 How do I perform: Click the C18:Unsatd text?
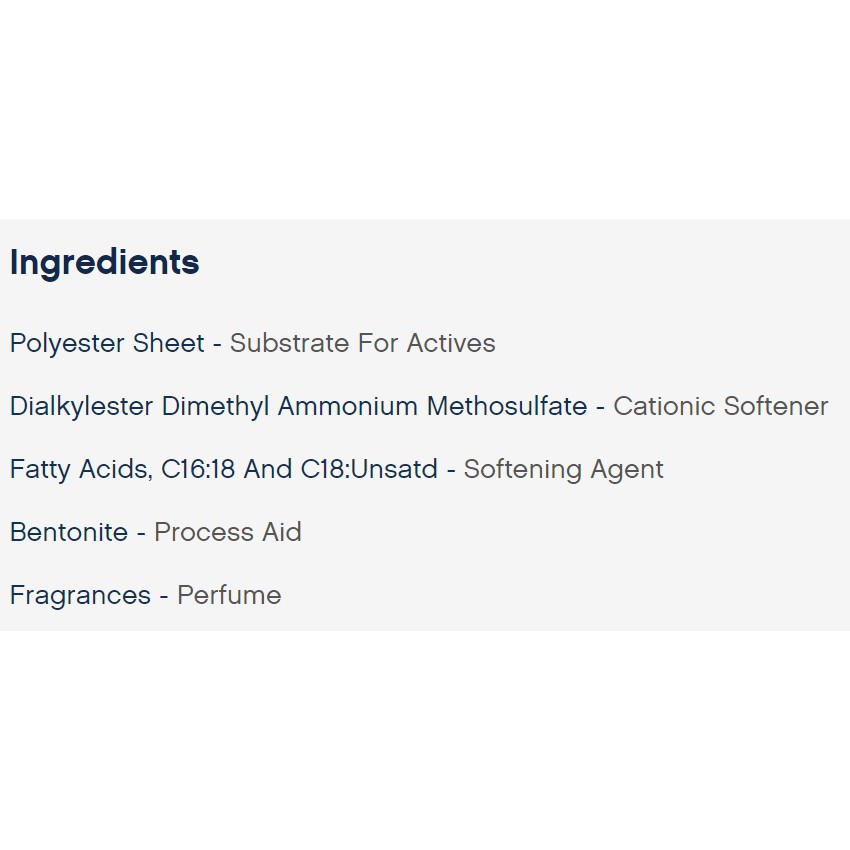[369, 469]
